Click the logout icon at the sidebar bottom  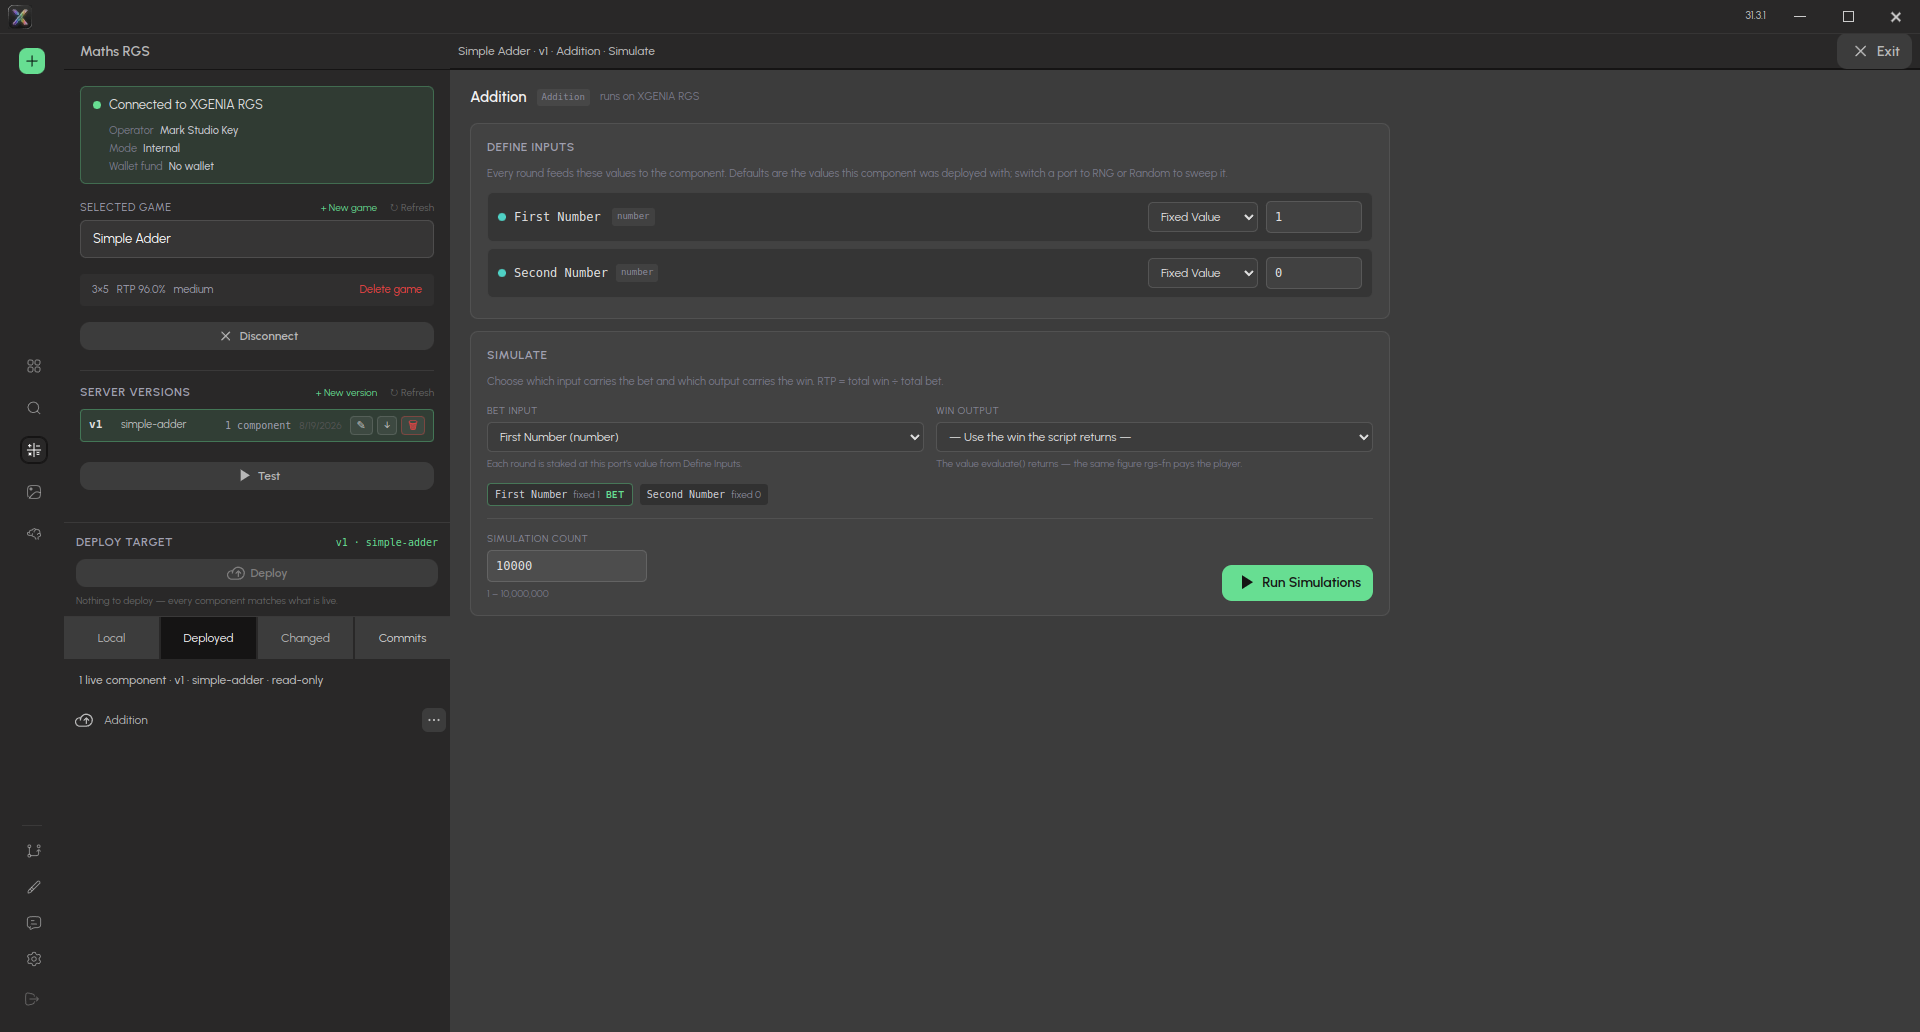point(32,999)
